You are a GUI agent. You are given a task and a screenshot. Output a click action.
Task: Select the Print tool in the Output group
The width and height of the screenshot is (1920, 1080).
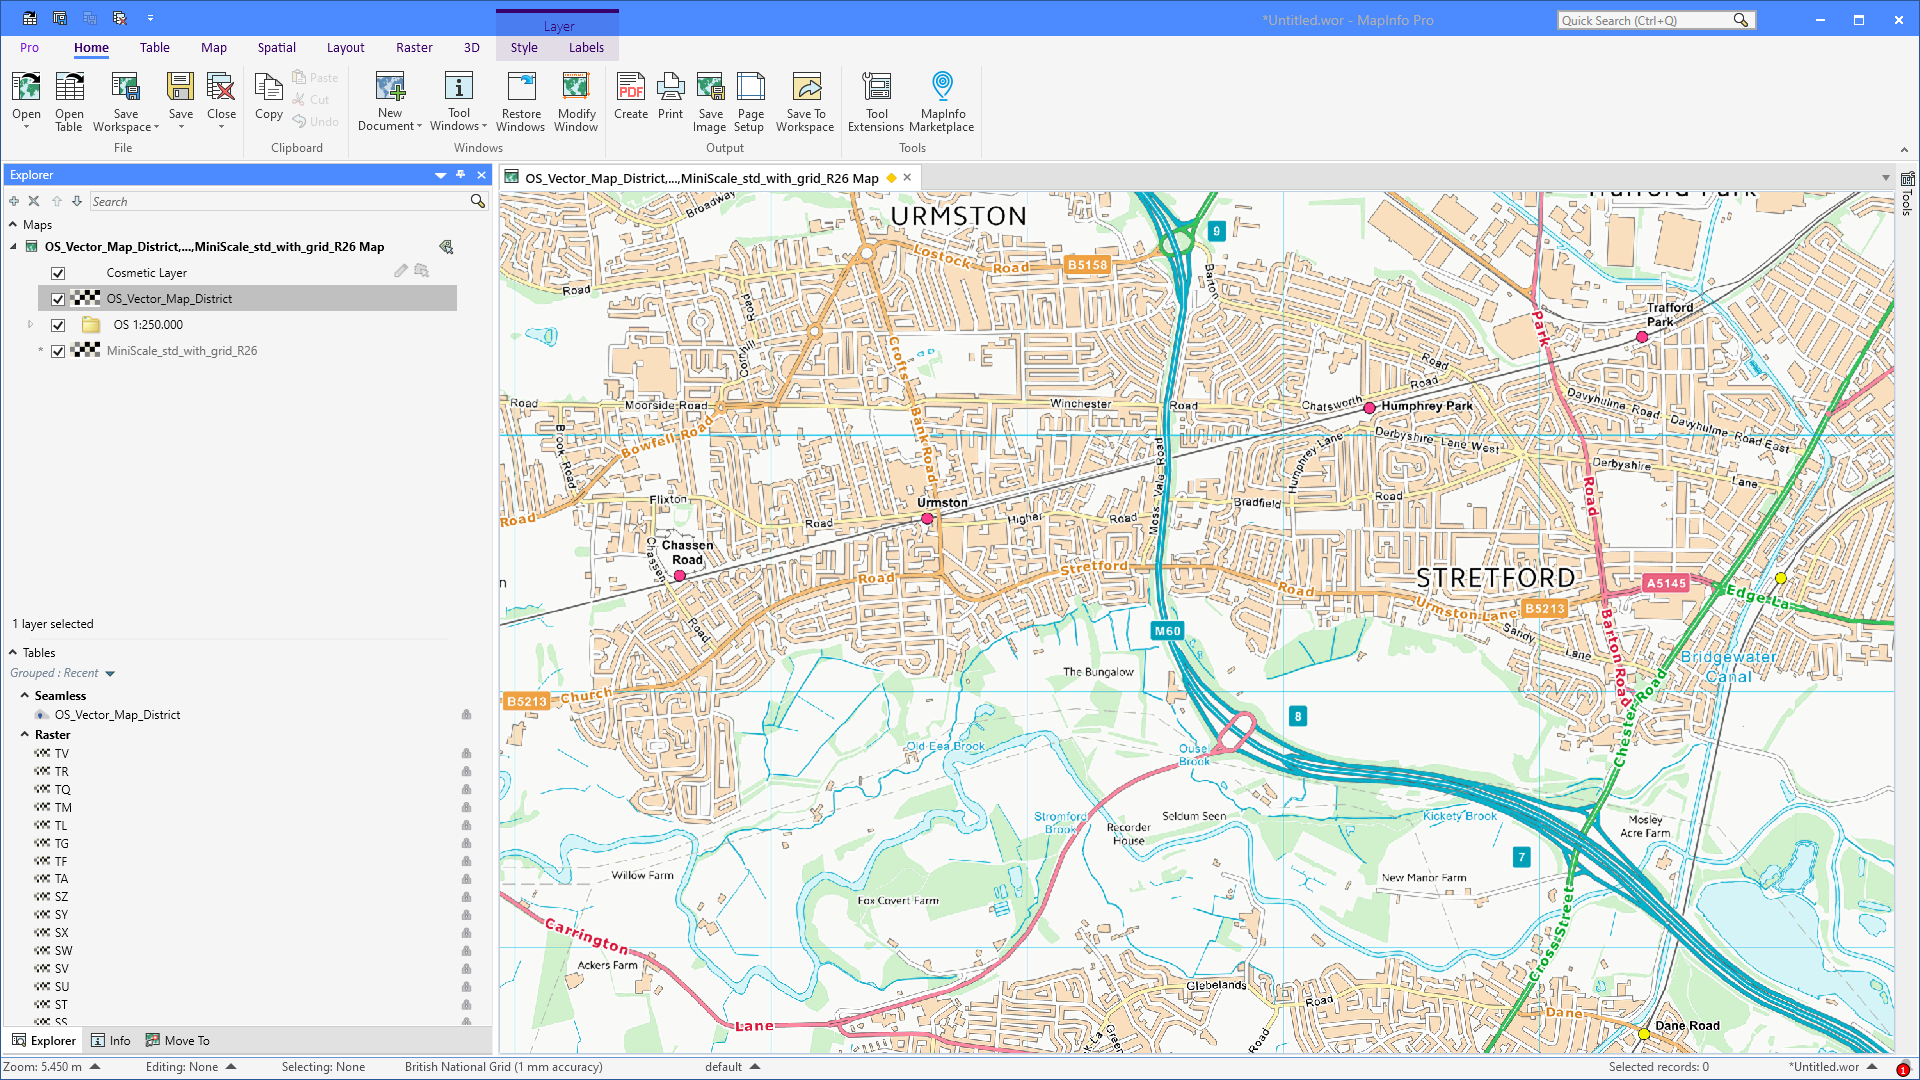(670, 100)
